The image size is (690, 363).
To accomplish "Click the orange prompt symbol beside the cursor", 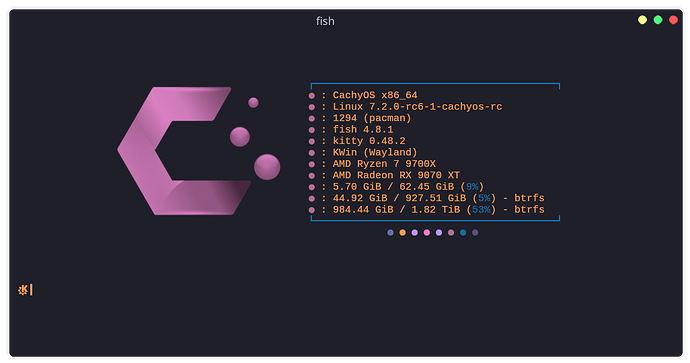I will [23, 290].
